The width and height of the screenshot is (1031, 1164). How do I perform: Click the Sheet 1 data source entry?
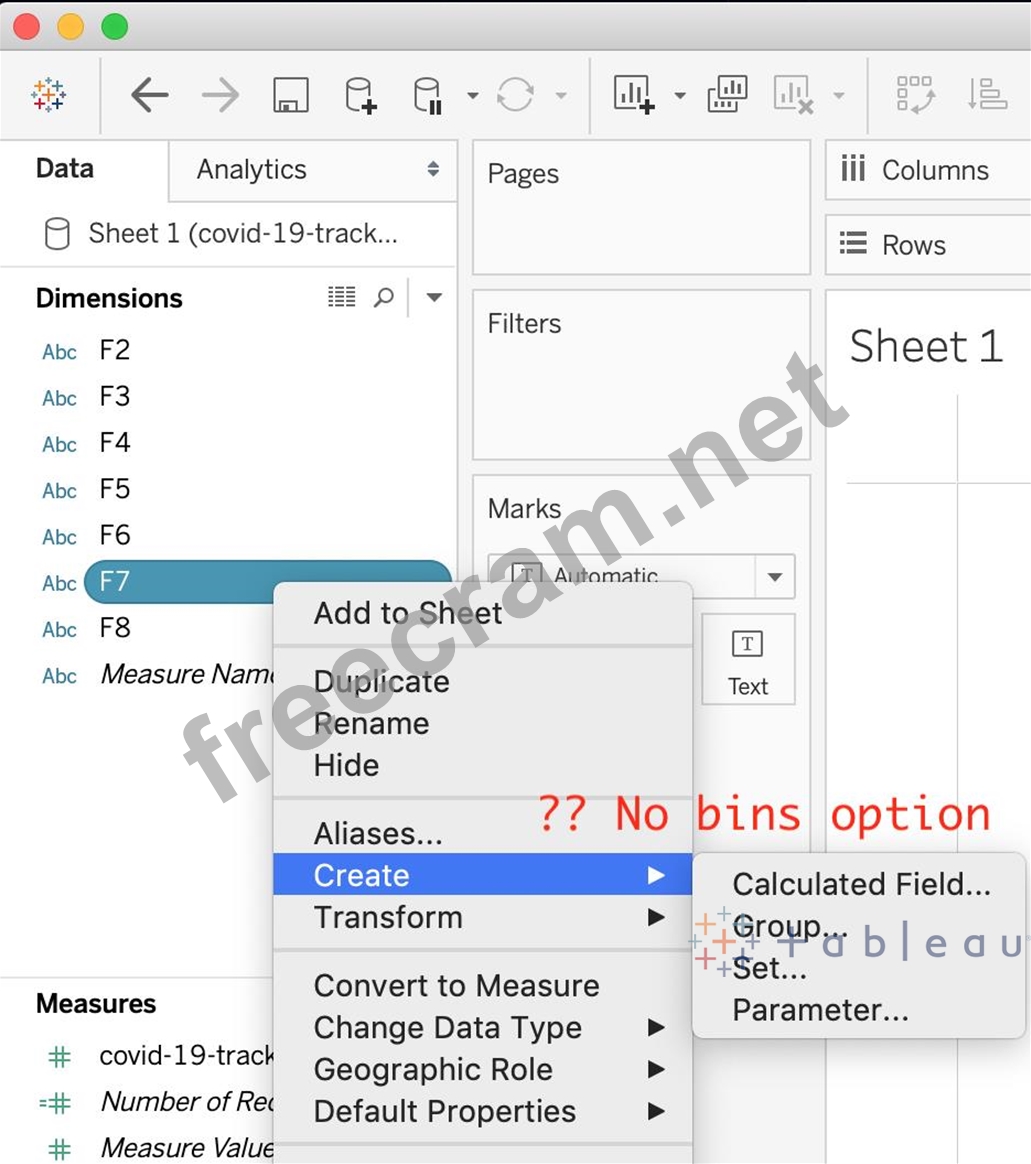click(x=242, y=234)
